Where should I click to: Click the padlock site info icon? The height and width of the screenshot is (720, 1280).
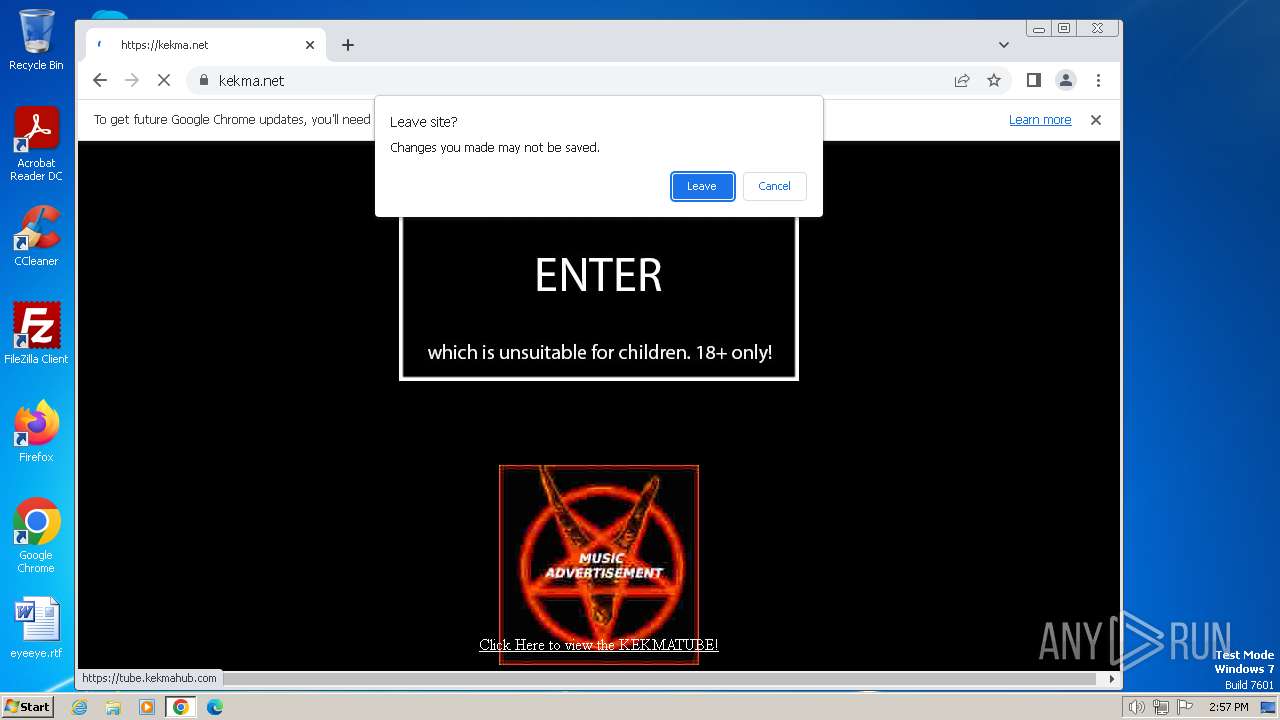203,80
